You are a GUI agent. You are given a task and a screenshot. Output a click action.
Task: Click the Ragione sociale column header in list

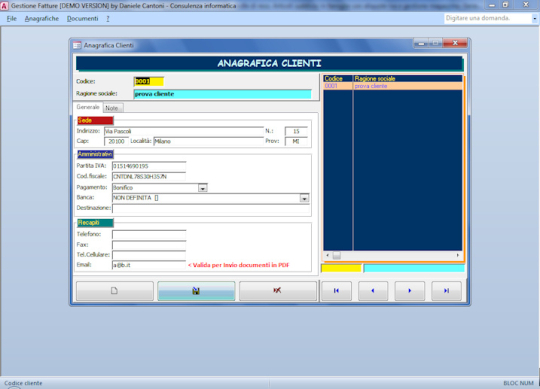[408, 78]
